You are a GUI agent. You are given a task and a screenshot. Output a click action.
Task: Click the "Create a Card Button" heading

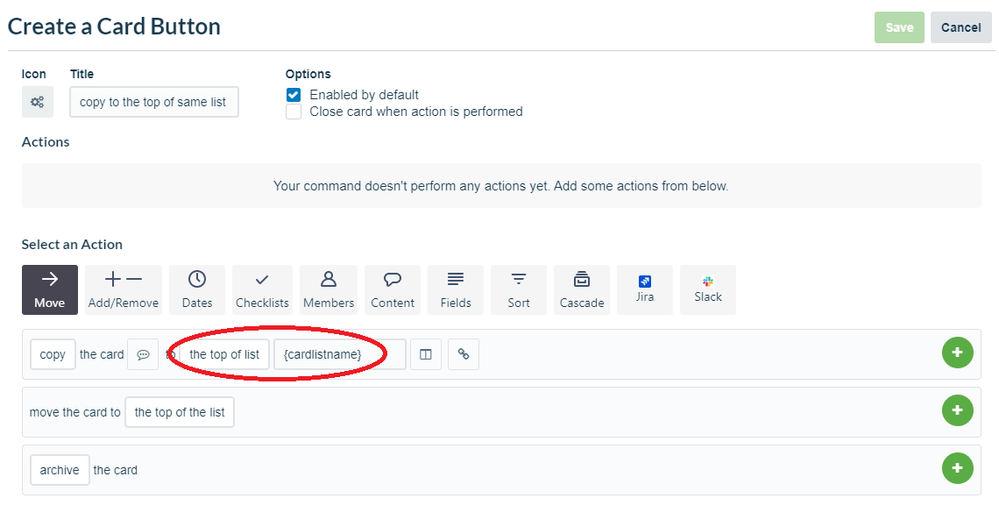114,27
